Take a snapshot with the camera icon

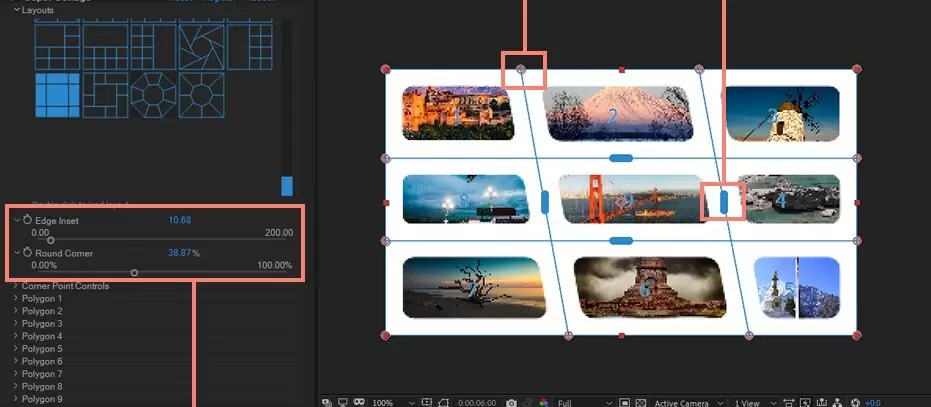click(x=511, y=403)
